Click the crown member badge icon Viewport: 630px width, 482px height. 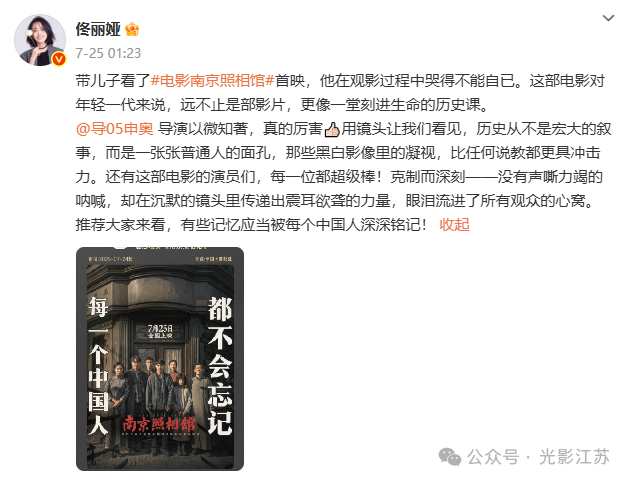132,29
